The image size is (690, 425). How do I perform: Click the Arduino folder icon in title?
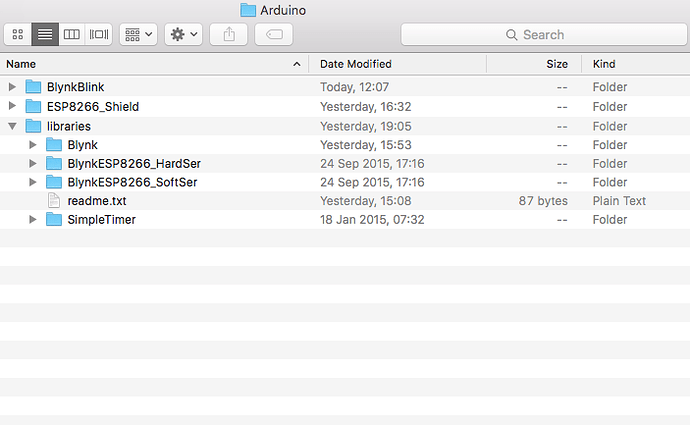click(248, 10)
